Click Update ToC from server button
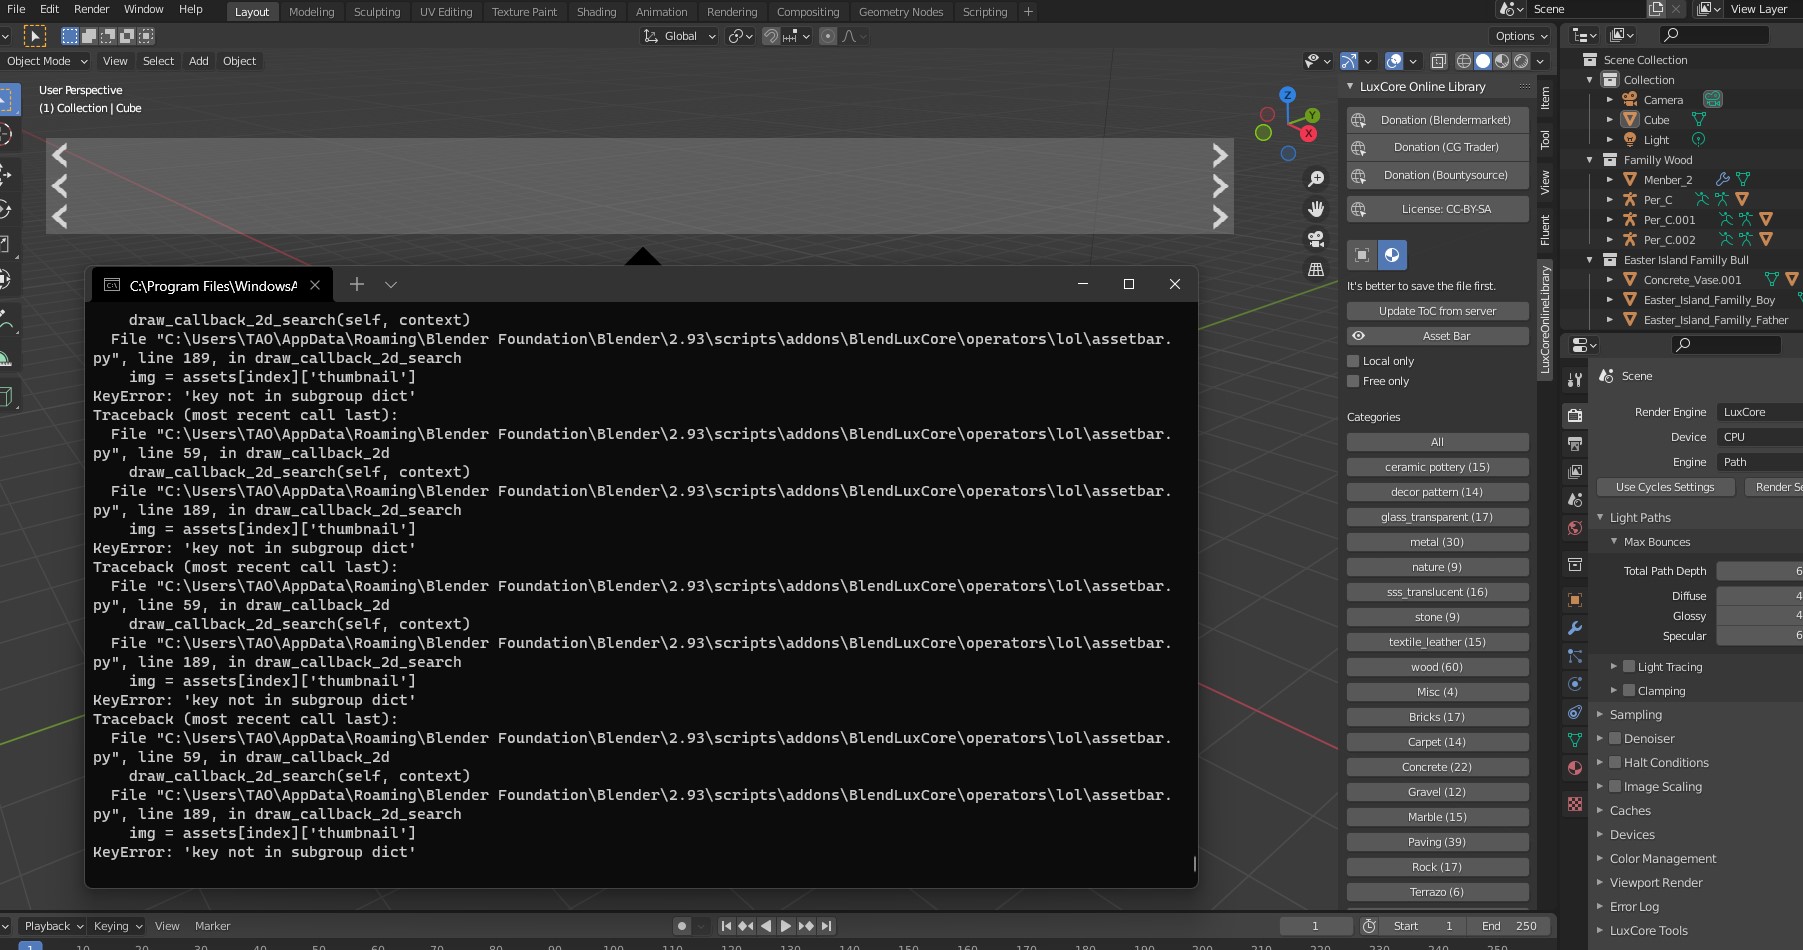 [x=1437, y=311]
